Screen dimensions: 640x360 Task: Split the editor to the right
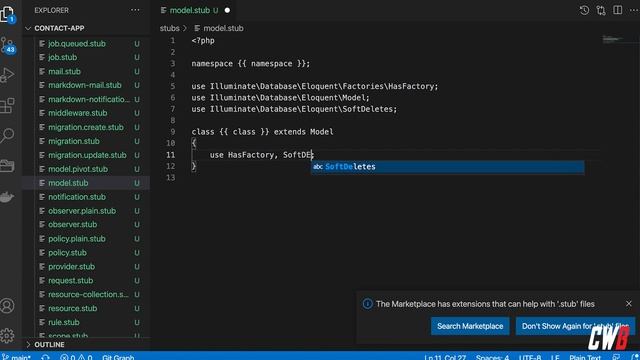pos(618,10)
